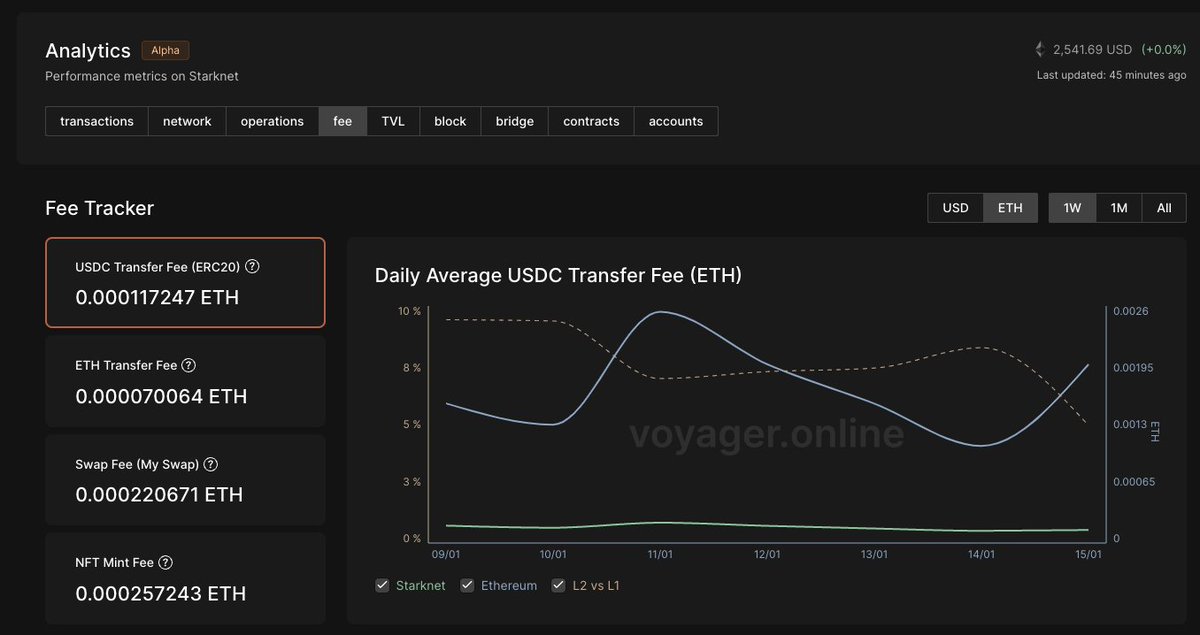Click help icon next to ETH Transfer Fee

(188, 366)
